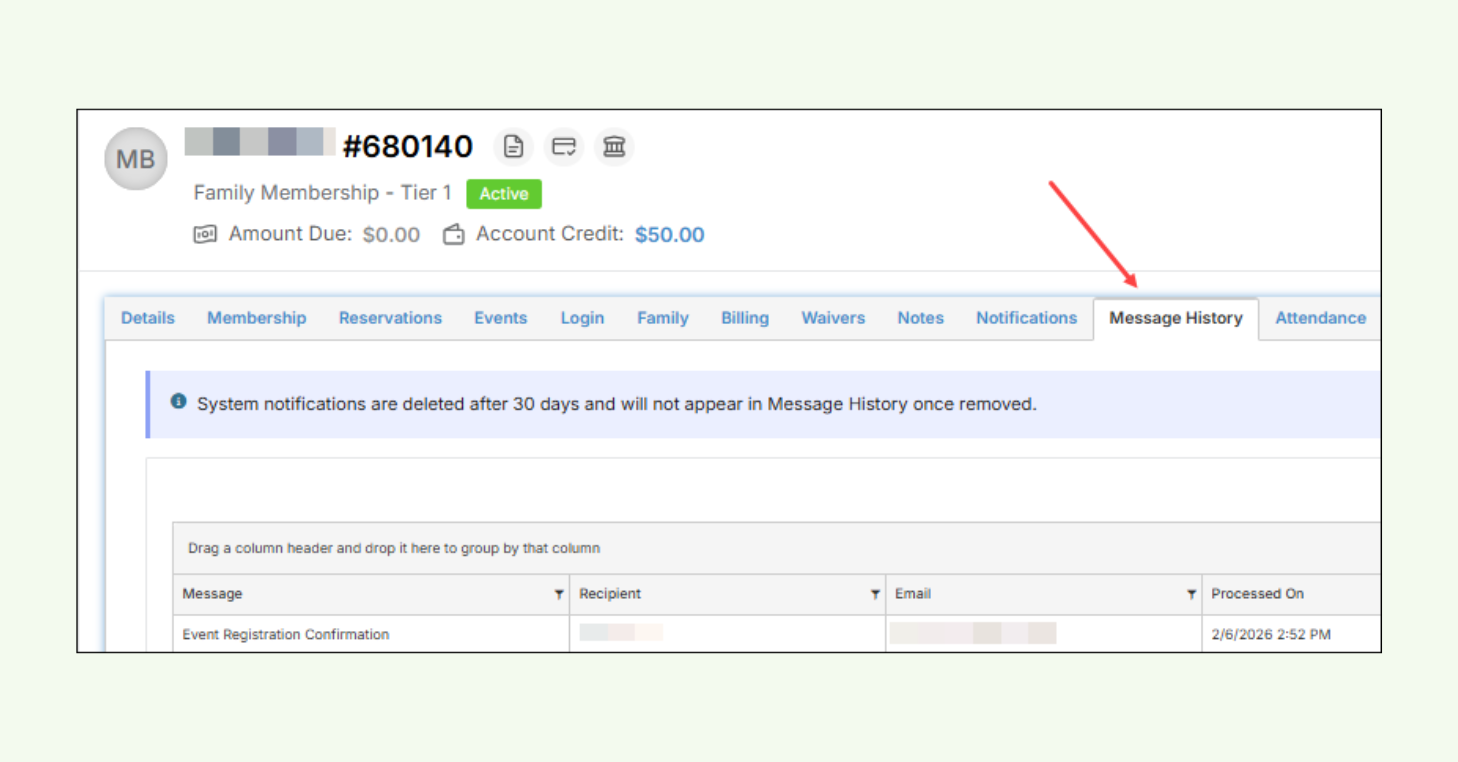The width and height of the screenshot is (1458, 762).
Task: Open the Message column filter
Action: [558, 593]
